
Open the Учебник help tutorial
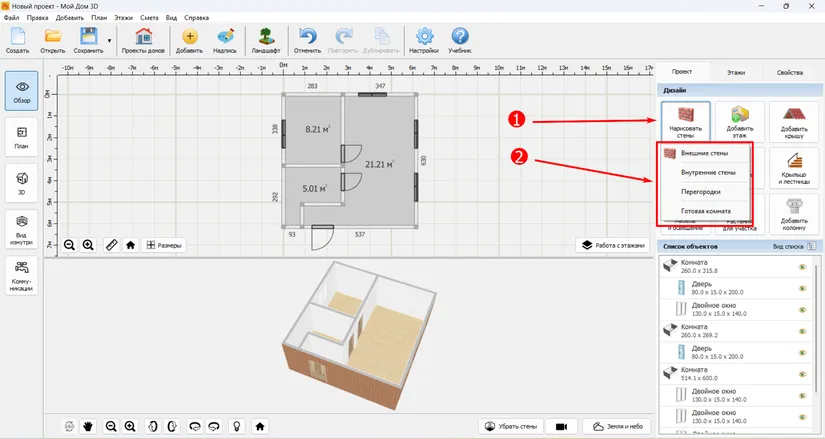pyautogui.click(x=460, y=40)
